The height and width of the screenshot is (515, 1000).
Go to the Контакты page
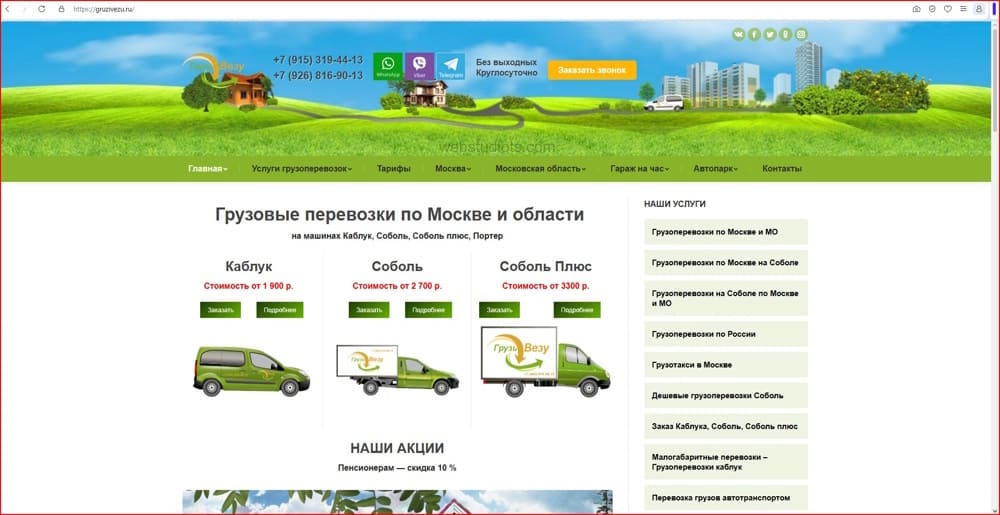click(x=782, y=169)
